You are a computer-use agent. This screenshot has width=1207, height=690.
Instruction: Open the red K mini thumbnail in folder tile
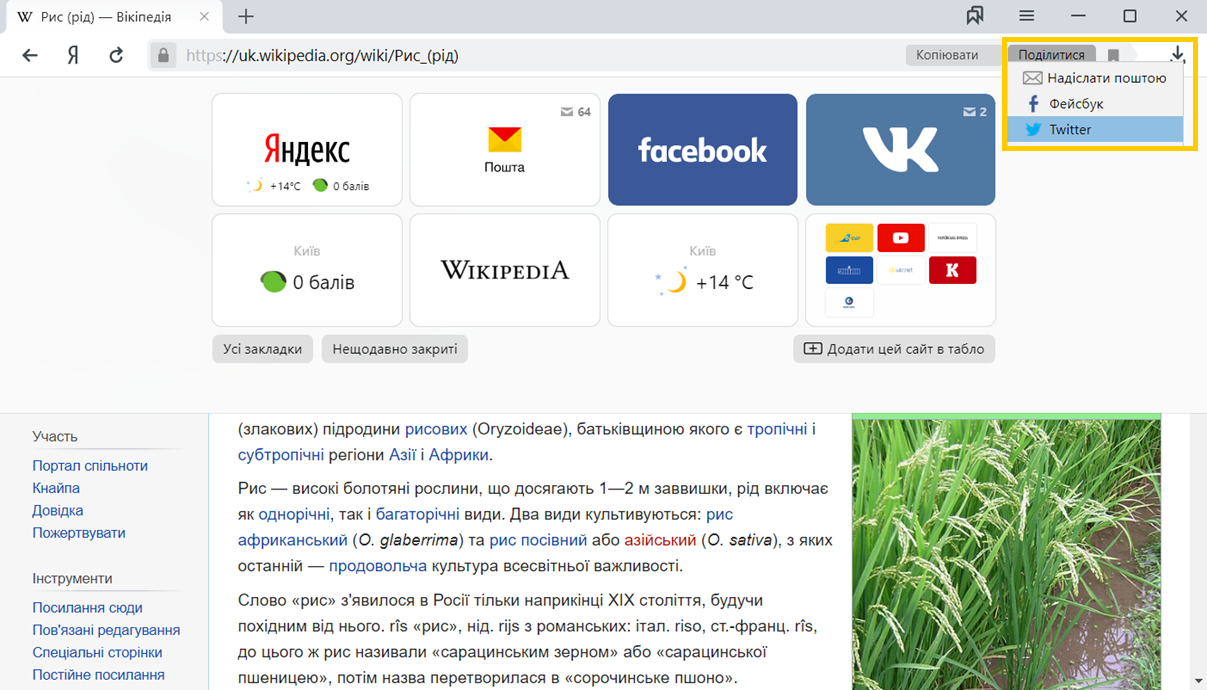coord(952,270)
